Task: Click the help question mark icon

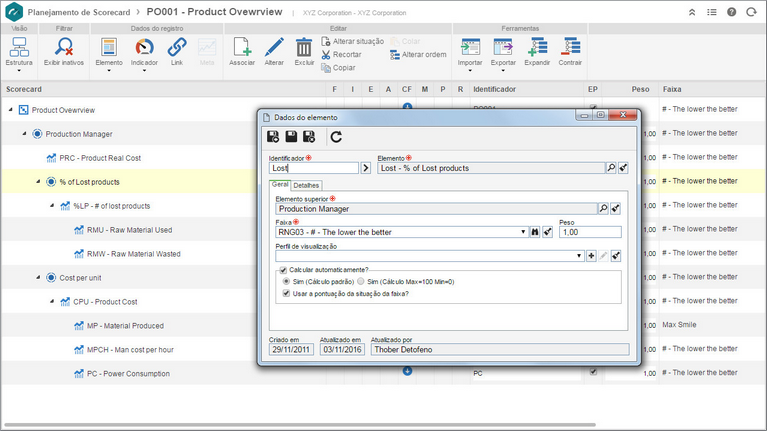Action: (x=731, y=12)
